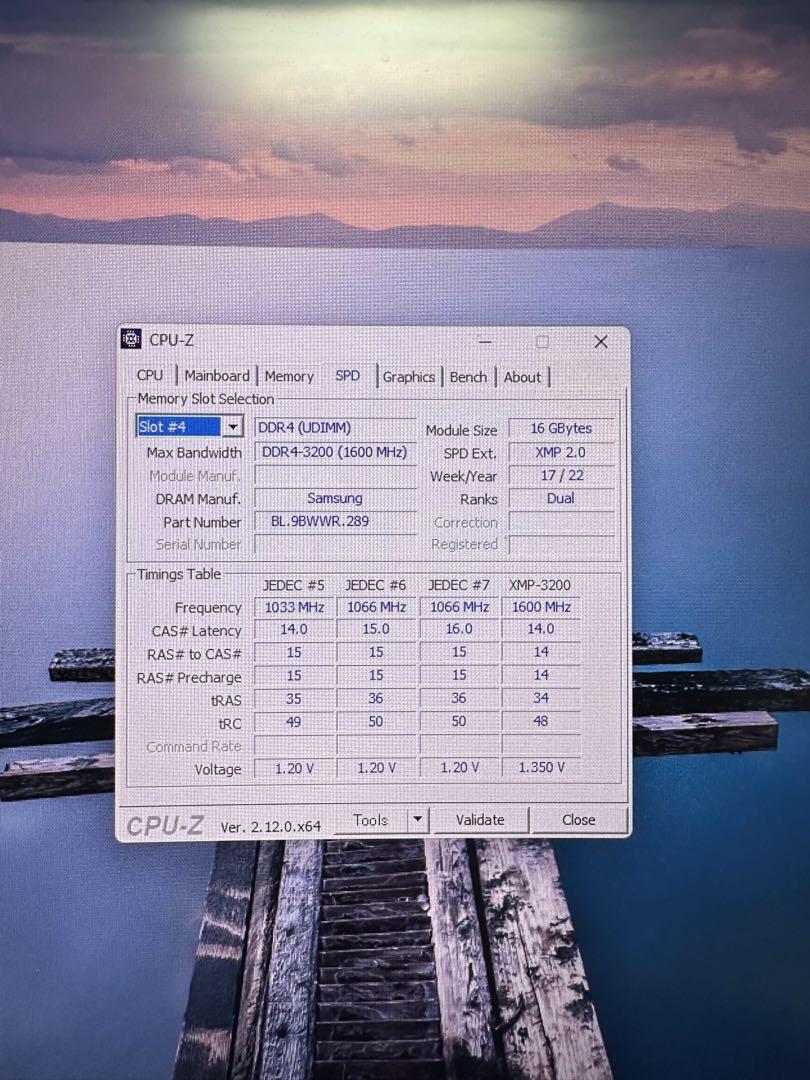Show the Graphics tab
Screen dimensions: 810x1080
[x=408, y=377]
